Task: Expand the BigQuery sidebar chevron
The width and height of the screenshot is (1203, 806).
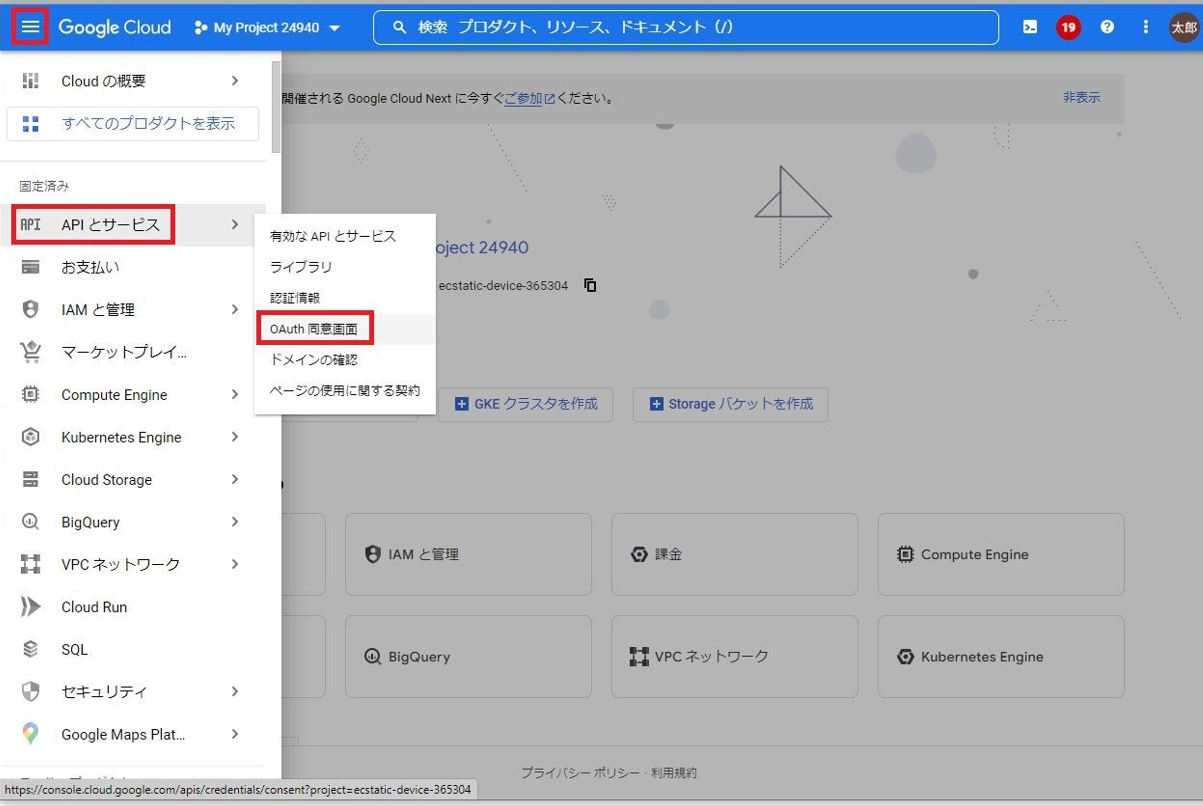Action: point(235,522)
